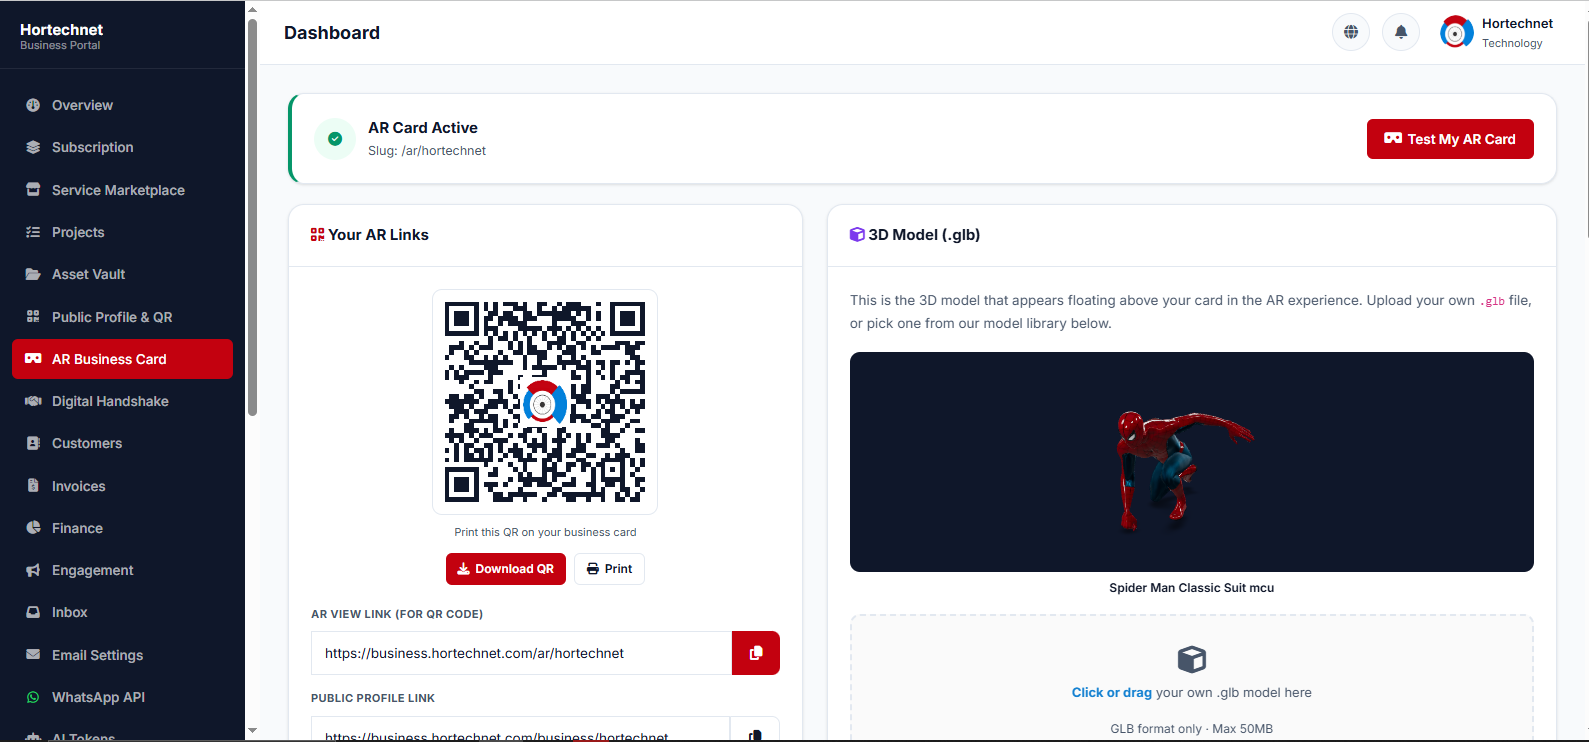Click the AR view link field

pos(521,653)
